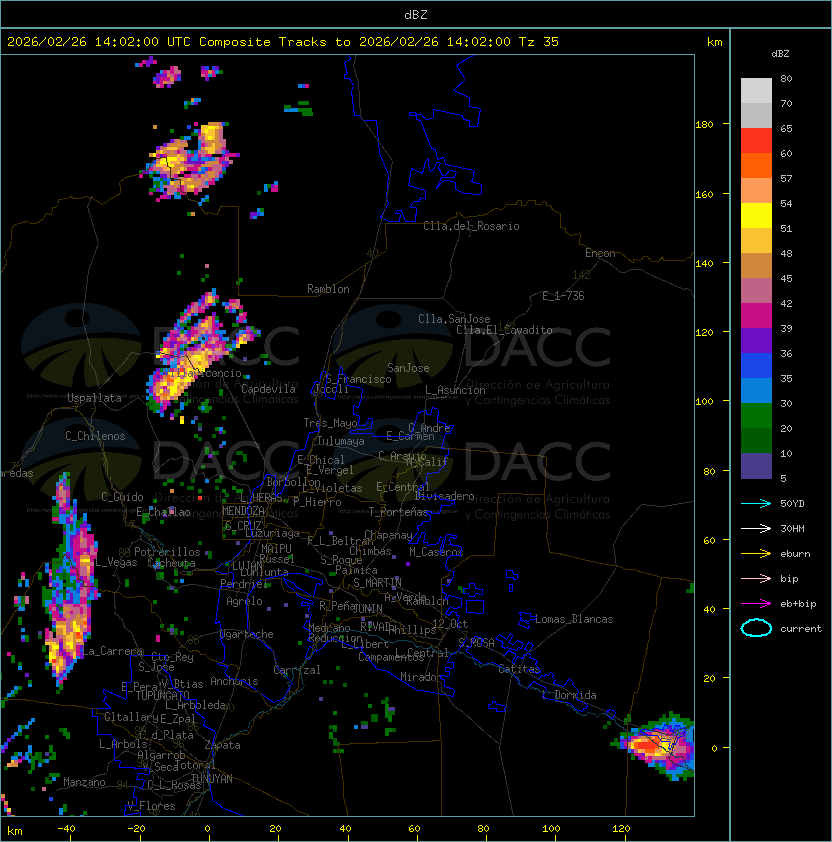Click the '50YD' legend label
This screenshot has width=832, height=842.
tap(792, 504)
